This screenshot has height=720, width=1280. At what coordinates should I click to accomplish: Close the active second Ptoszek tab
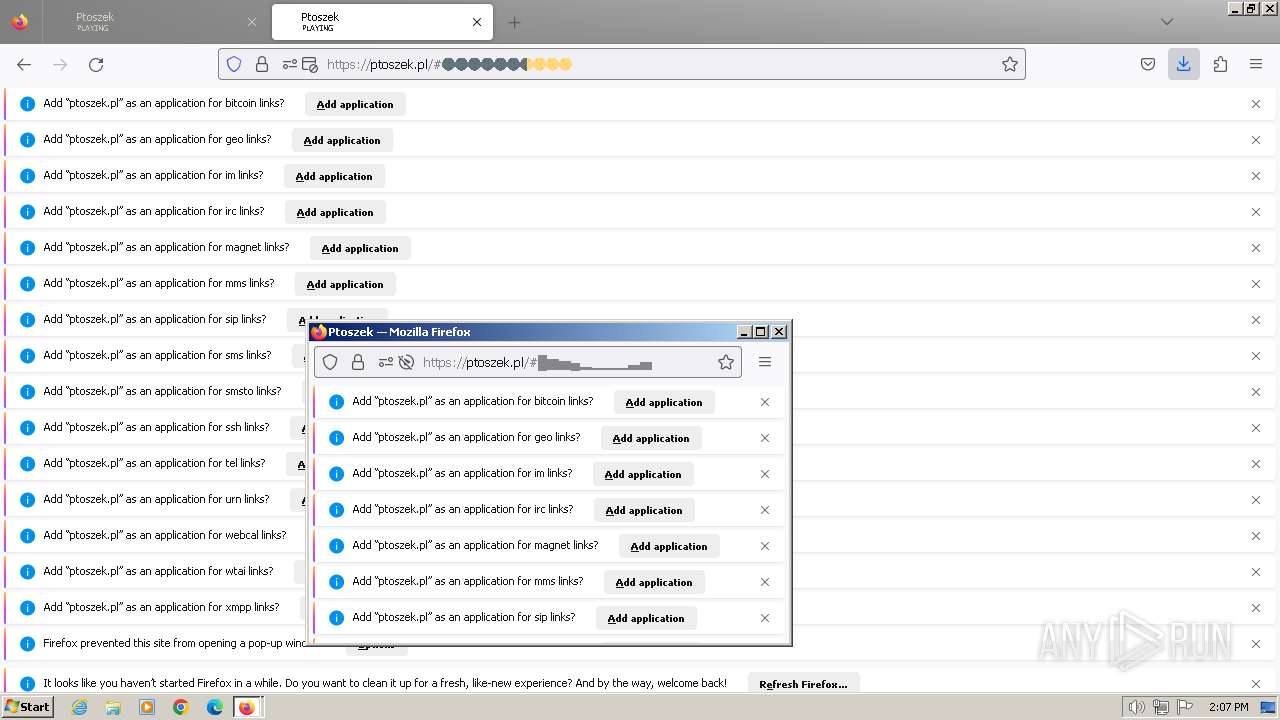point(477,22)
